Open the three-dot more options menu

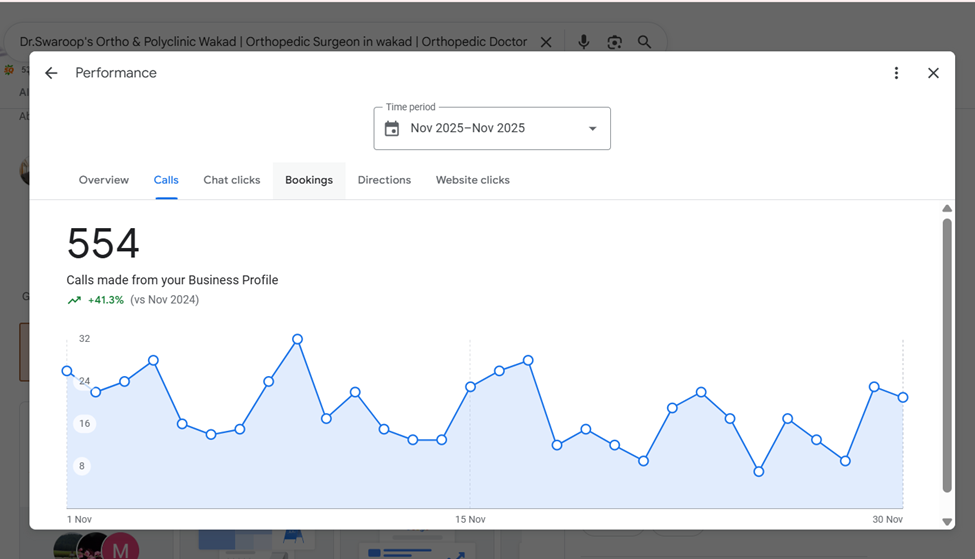pyautogui.click(x=896, y=73)
